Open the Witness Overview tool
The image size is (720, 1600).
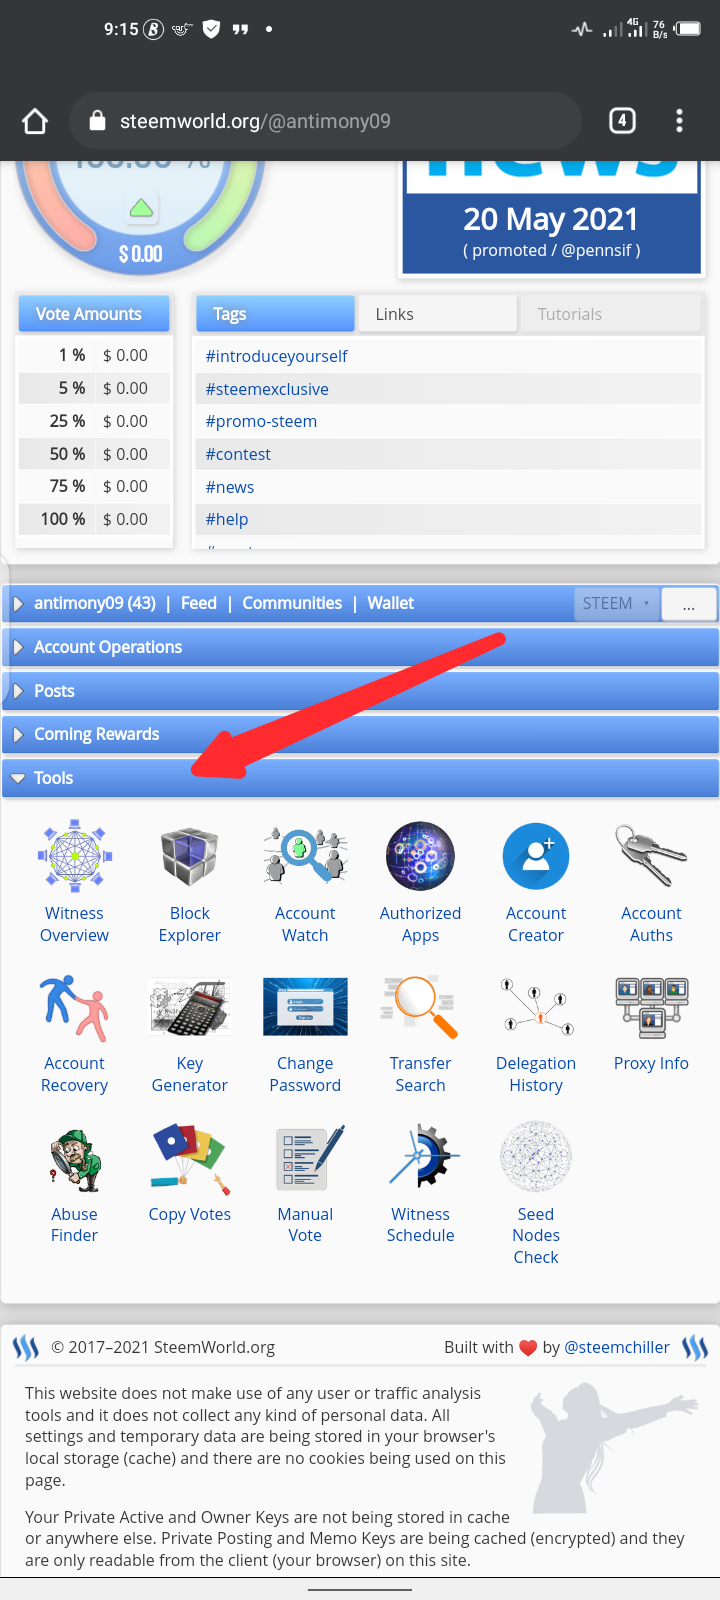[x=74, y=881]
